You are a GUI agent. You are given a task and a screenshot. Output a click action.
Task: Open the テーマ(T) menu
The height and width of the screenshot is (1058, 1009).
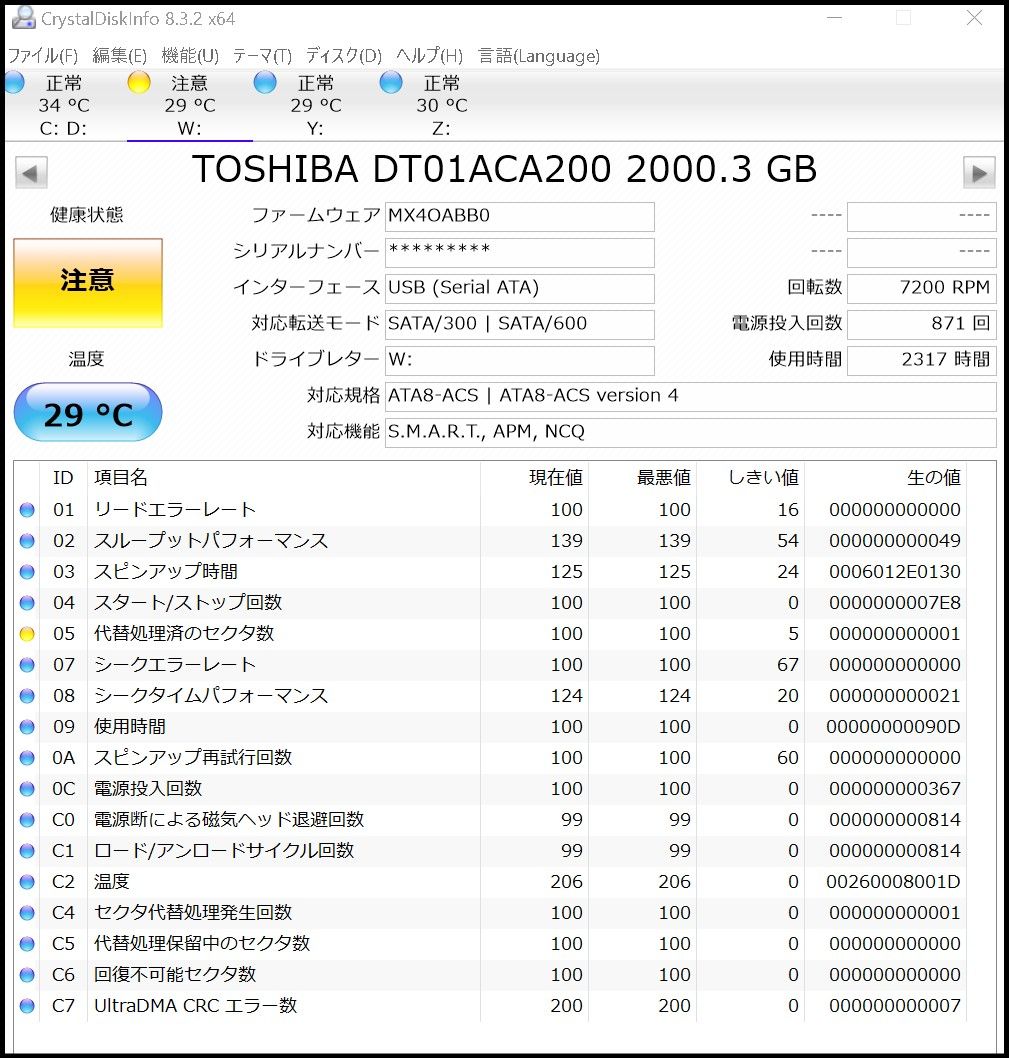262,56
